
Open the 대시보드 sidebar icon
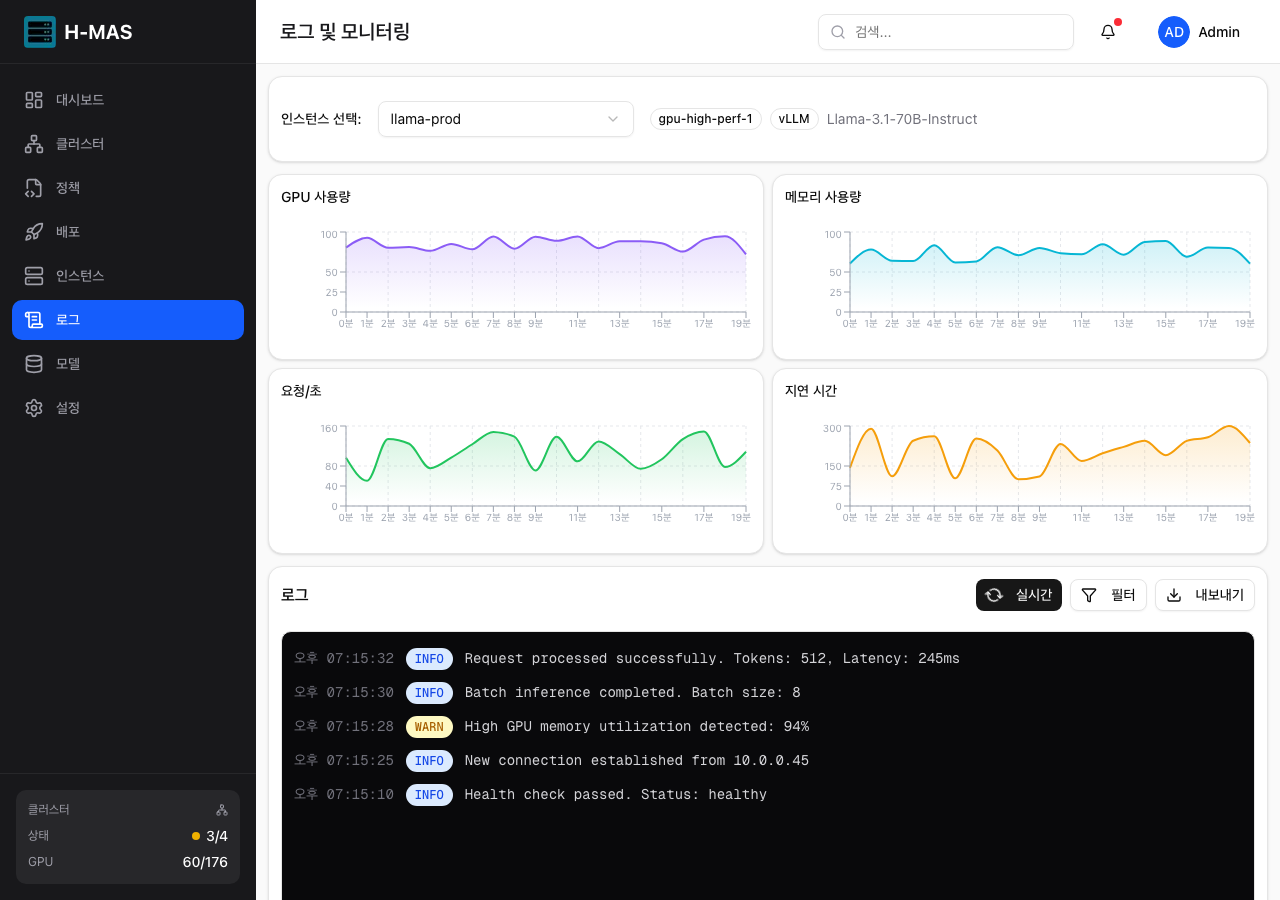(x=33, y=99)
